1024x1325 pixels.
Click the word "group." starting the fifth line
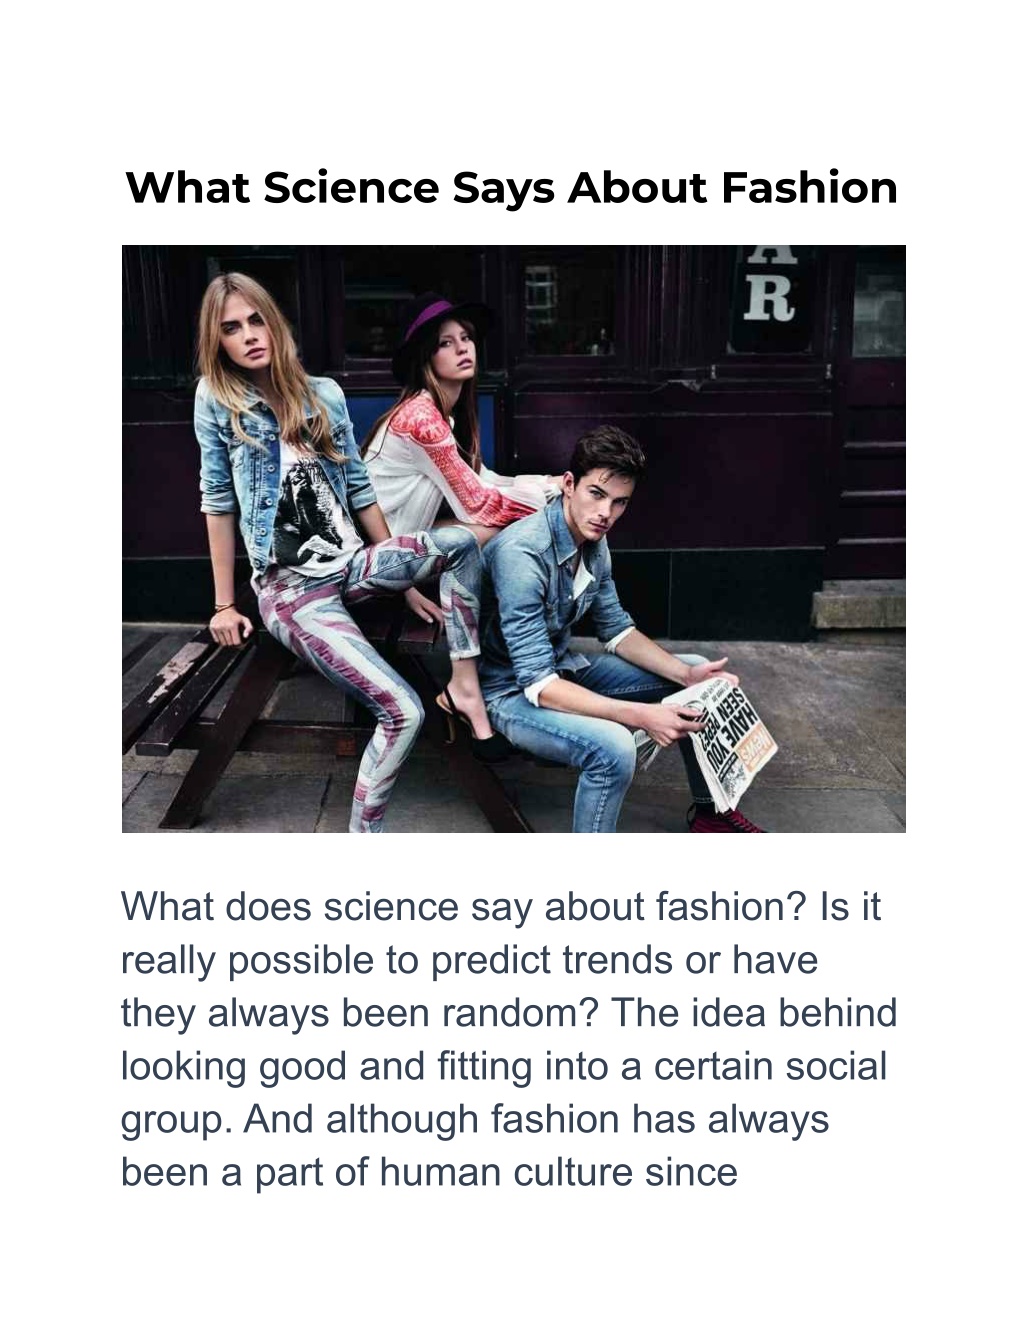(176, 1119)
